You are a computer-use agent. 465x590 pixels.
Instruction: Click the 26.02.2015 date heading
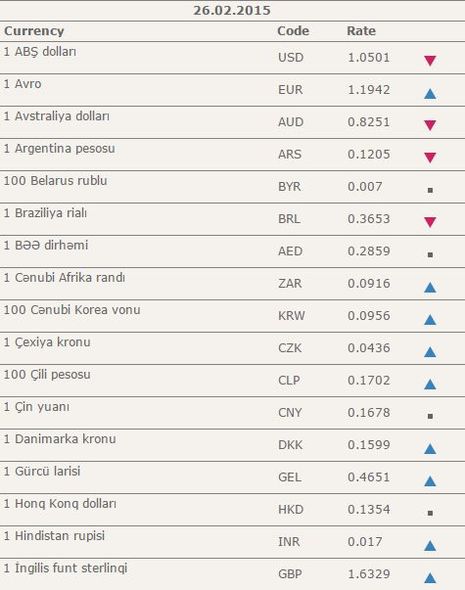(232, 10)
